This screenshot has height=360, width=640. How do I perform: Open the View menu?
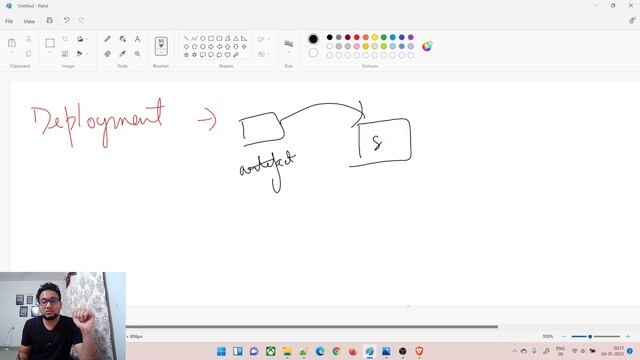(x=29, y=21)
